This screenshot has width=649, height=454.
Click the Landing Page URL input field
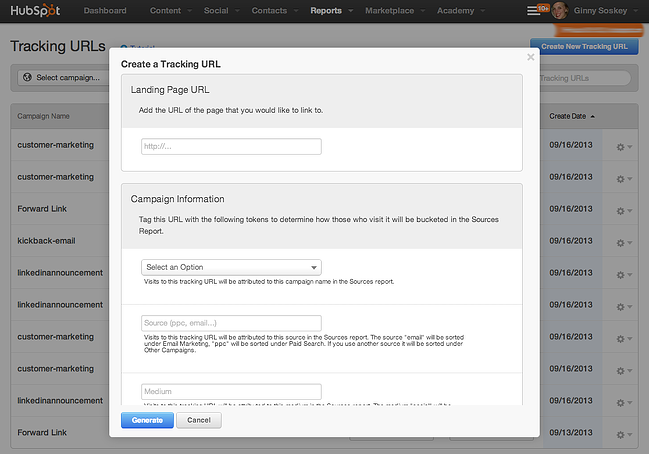click(231, 146)
